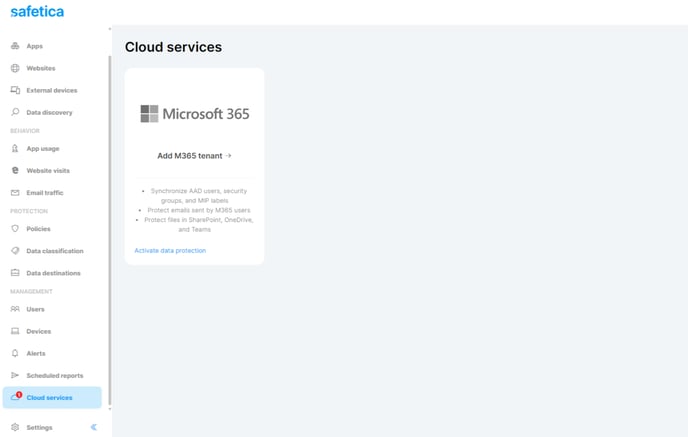
Task: Click the Websites globe icon
Action: [x=15, y=68]
